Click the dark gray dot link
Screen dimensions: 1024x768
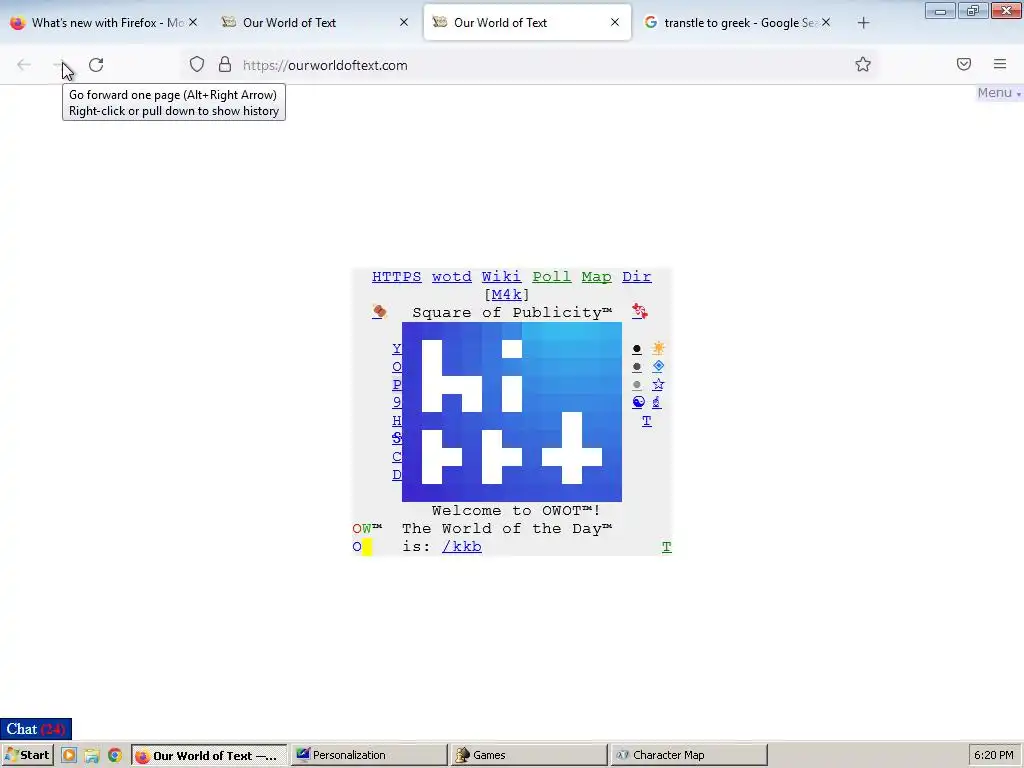pos(637,367)
